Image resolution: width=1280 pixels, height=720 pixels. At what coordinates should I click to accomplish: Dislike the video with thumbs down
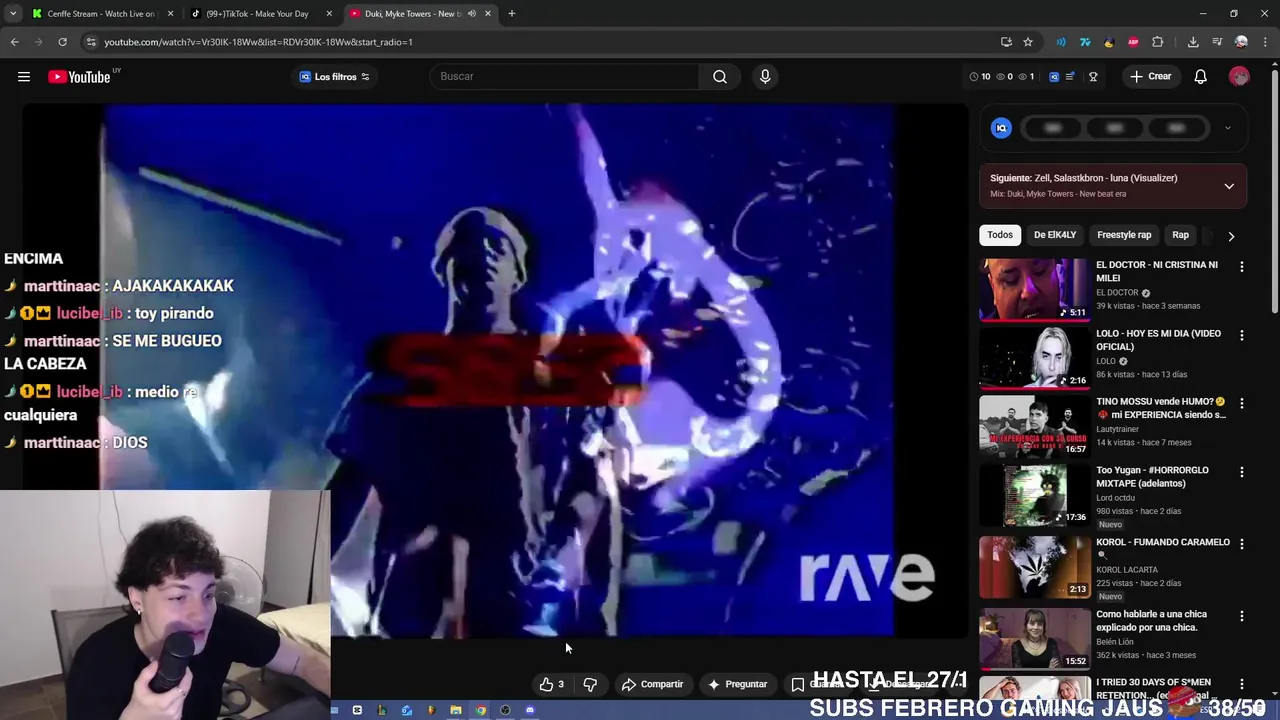coord(590,685)
